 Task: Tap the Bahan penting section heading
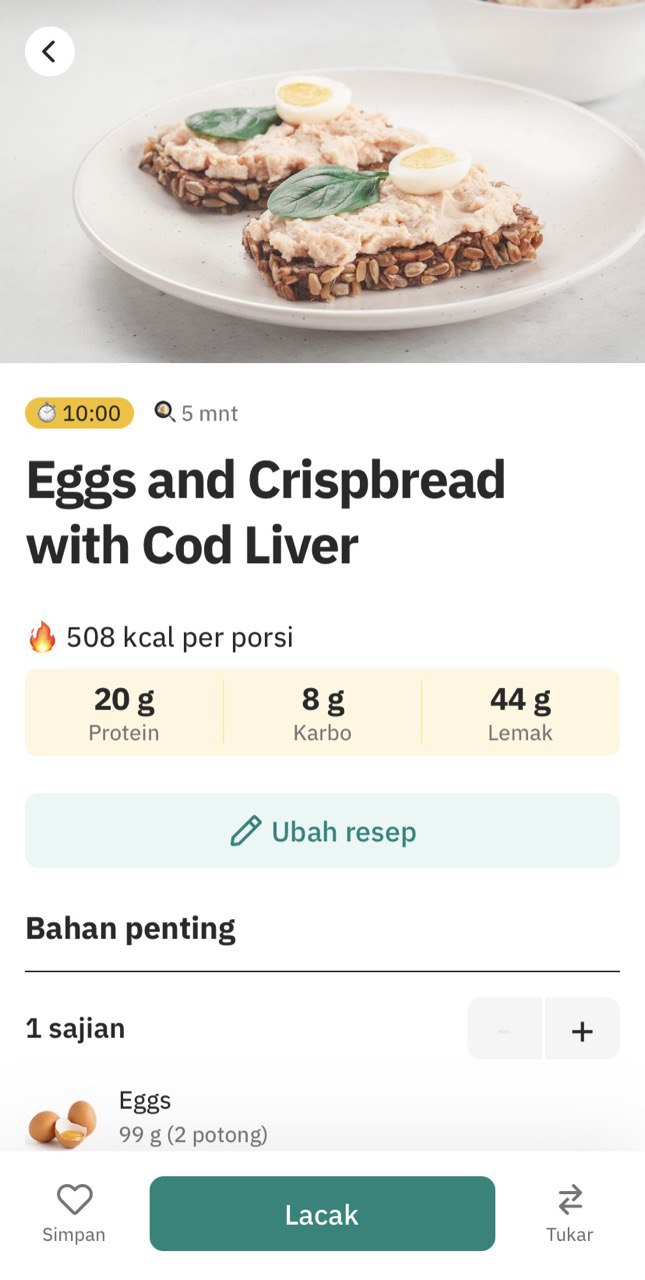130,928
